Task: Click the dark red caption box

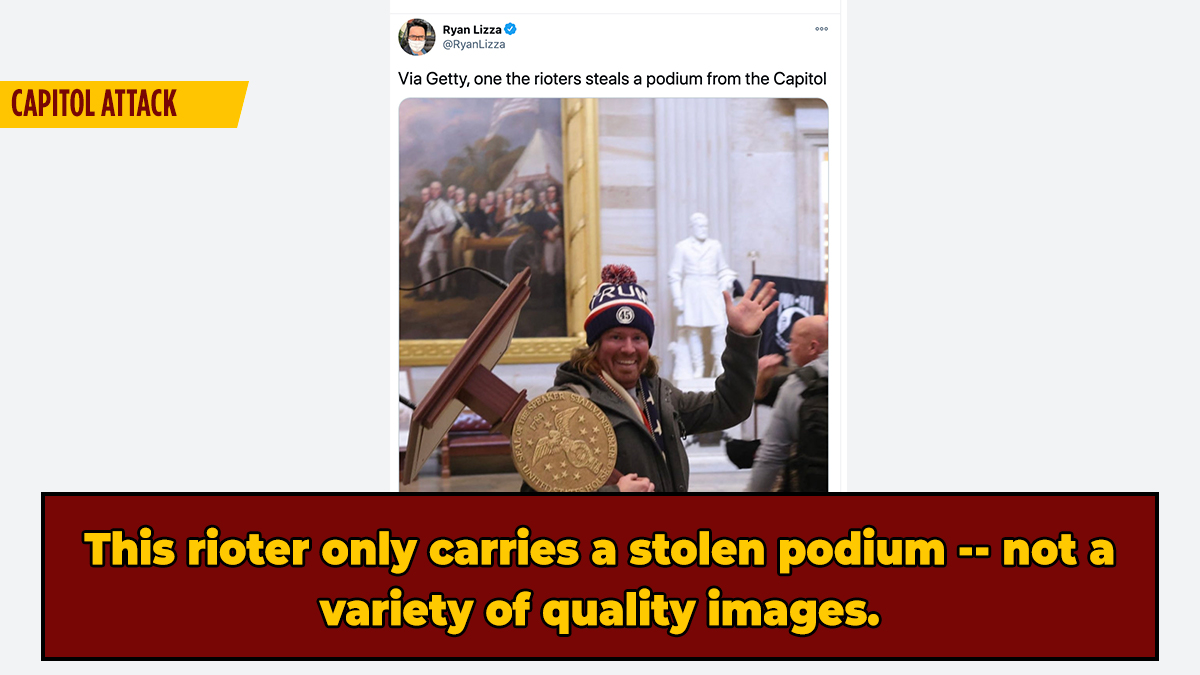Action: click(600, 576)
